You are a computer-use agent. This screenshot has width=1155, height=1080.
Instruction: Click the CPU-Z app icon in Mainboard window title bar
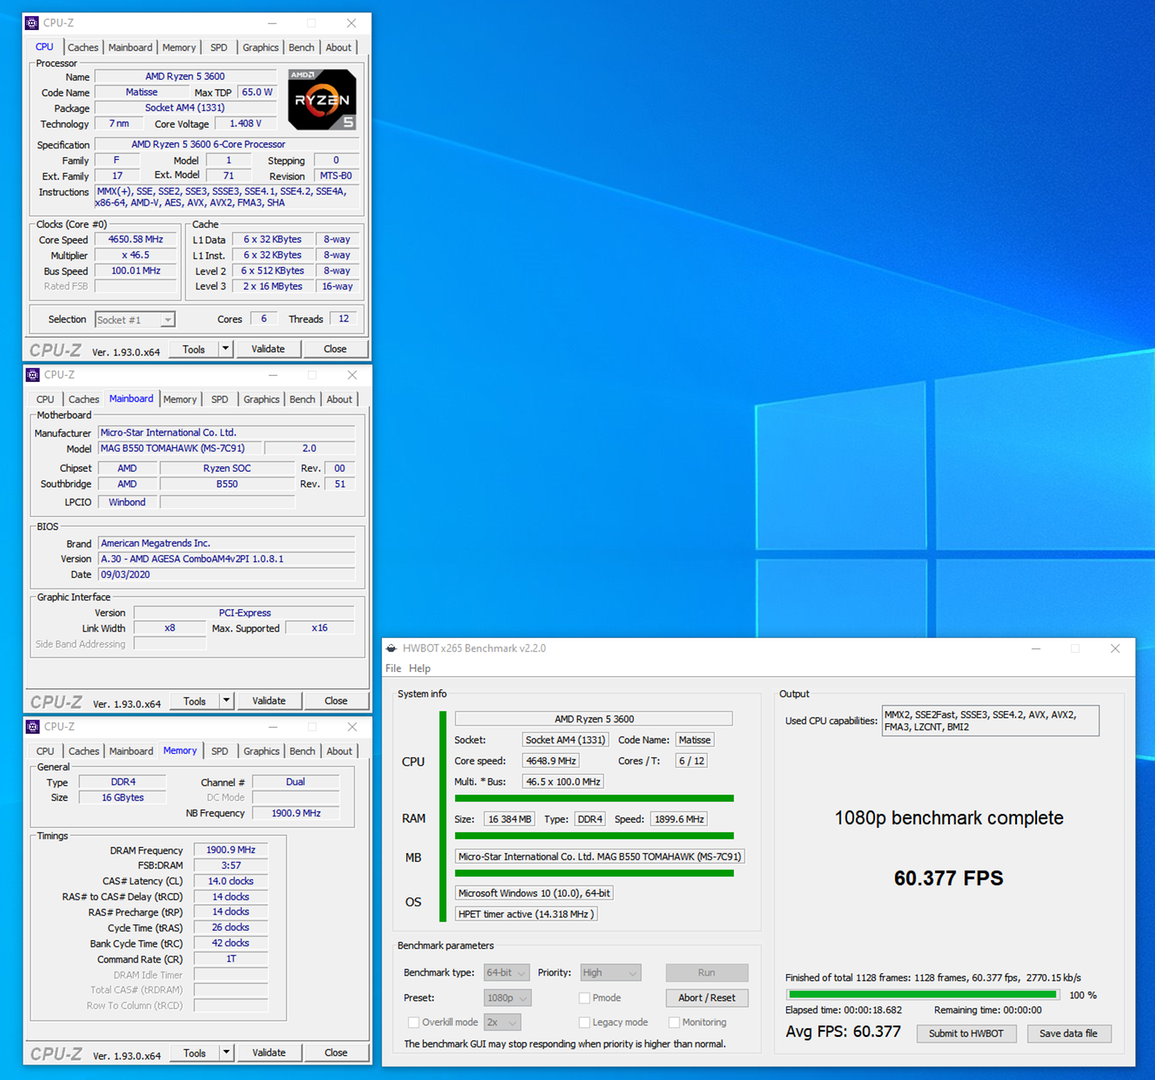33,375
